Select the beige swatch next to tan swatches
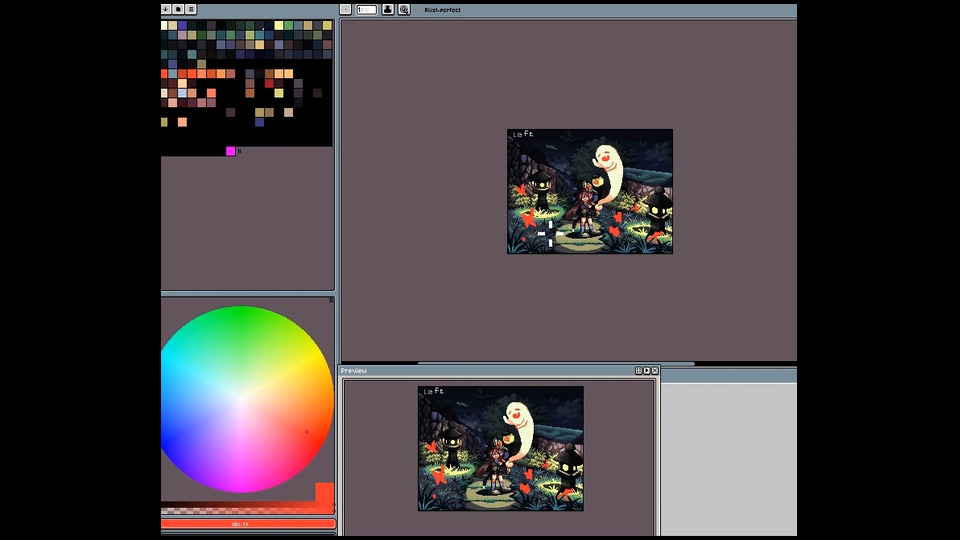 tap(288, 112)
